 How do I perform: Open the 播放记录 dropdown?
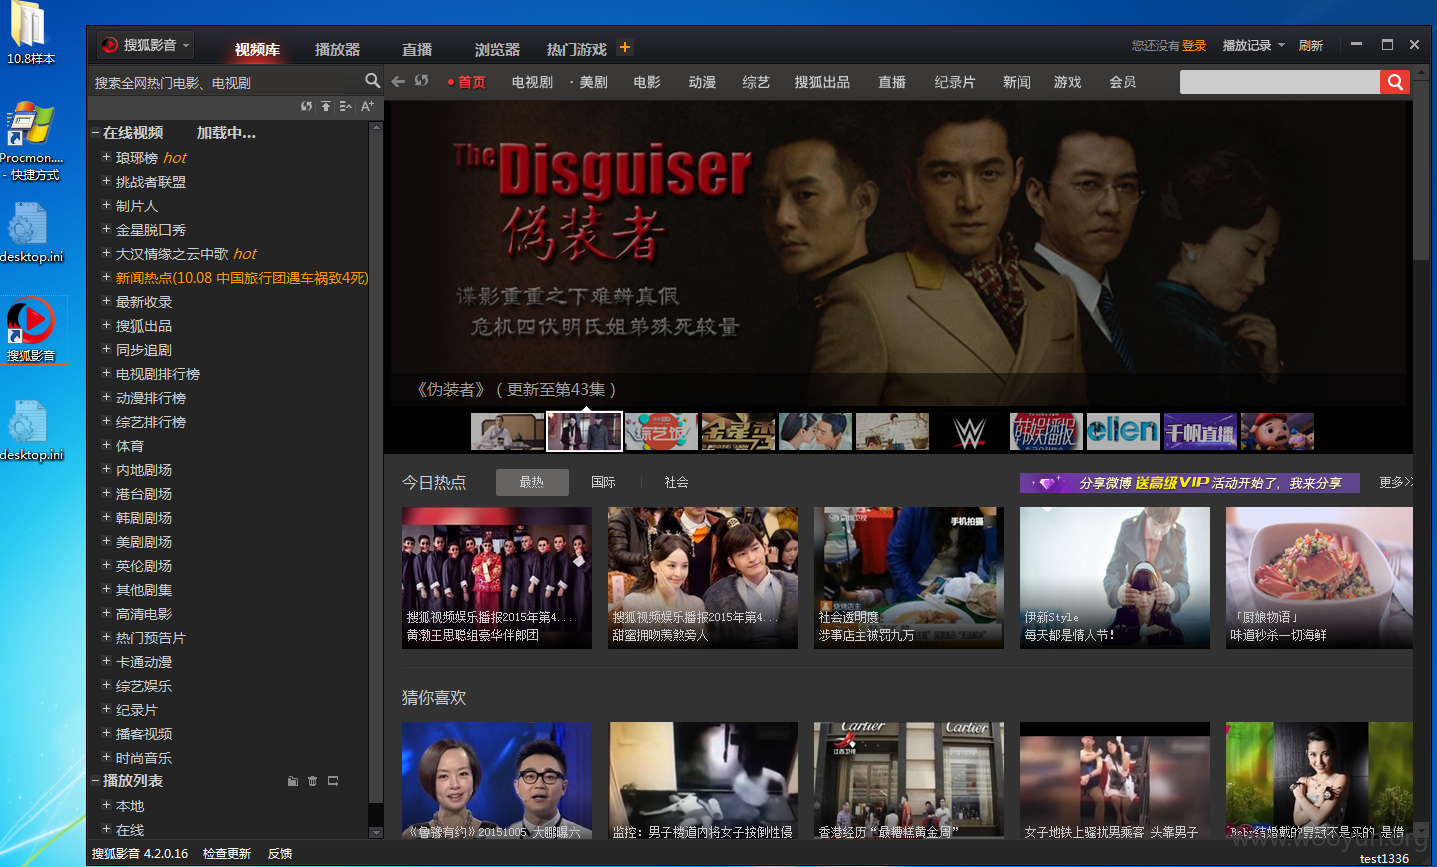pos(1253,46)
